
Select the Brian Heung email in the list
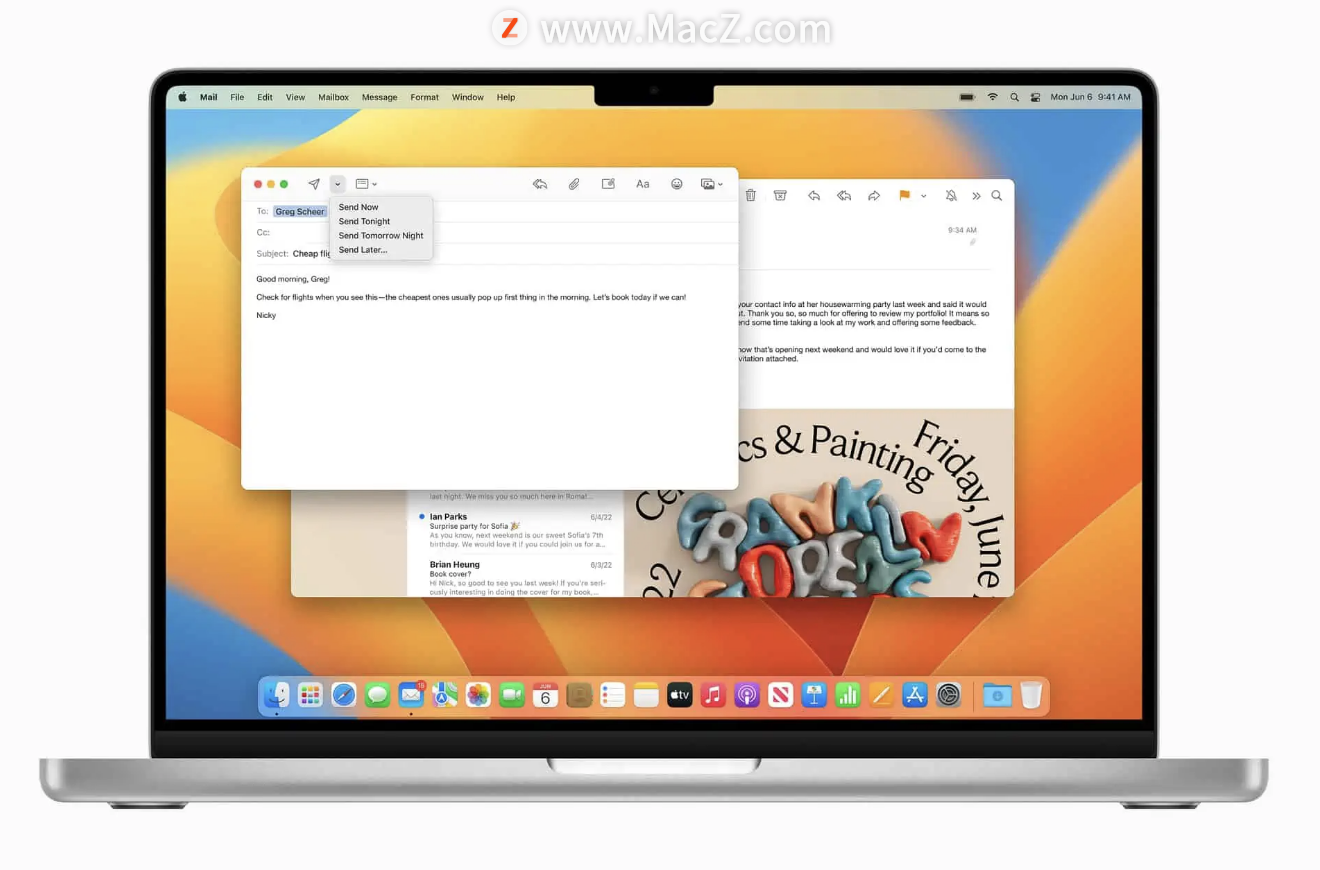(516, 578)
